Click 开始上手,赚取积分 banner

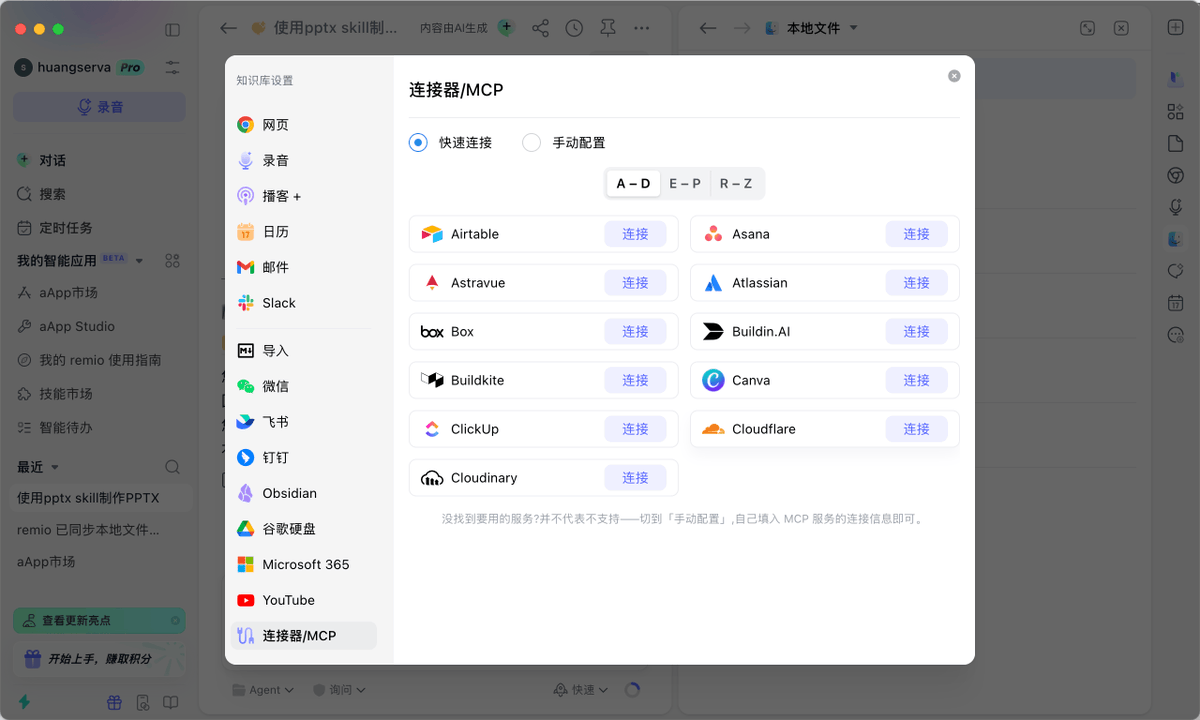click(x=99, y=659)
